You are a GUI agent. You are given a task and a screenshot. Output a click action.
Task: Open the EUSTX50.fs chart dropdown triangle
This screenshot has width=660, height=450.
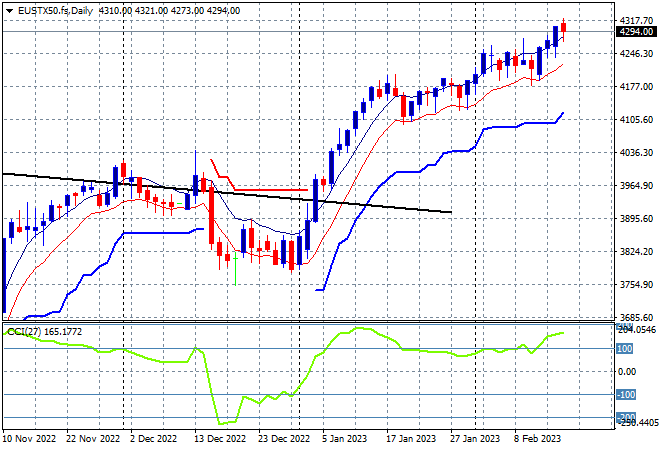9,11
